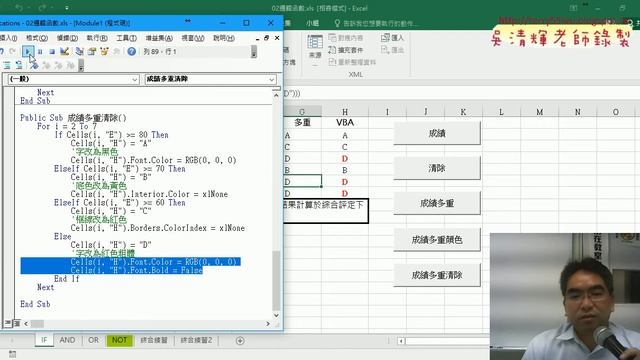
Task: Click the 多重 header cell in column G
Action: coord(302,123)
